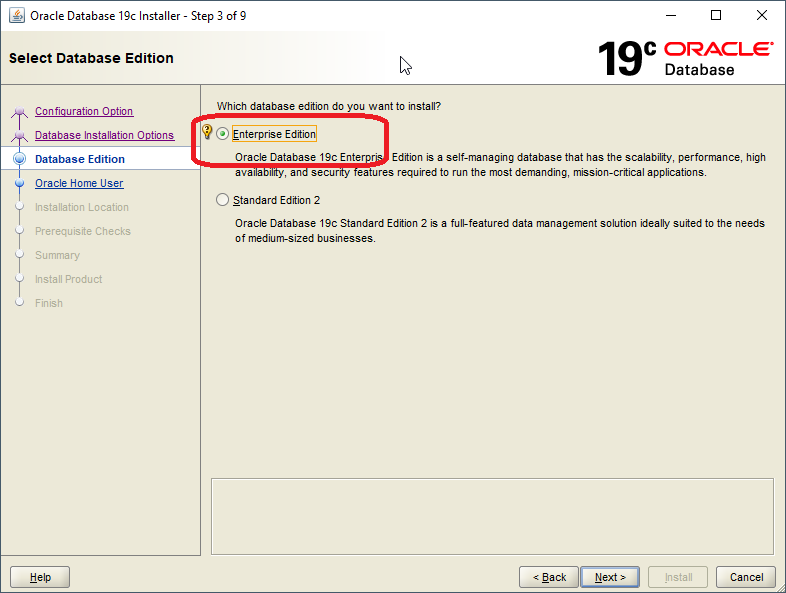Click the Help button

coord(40,577)
